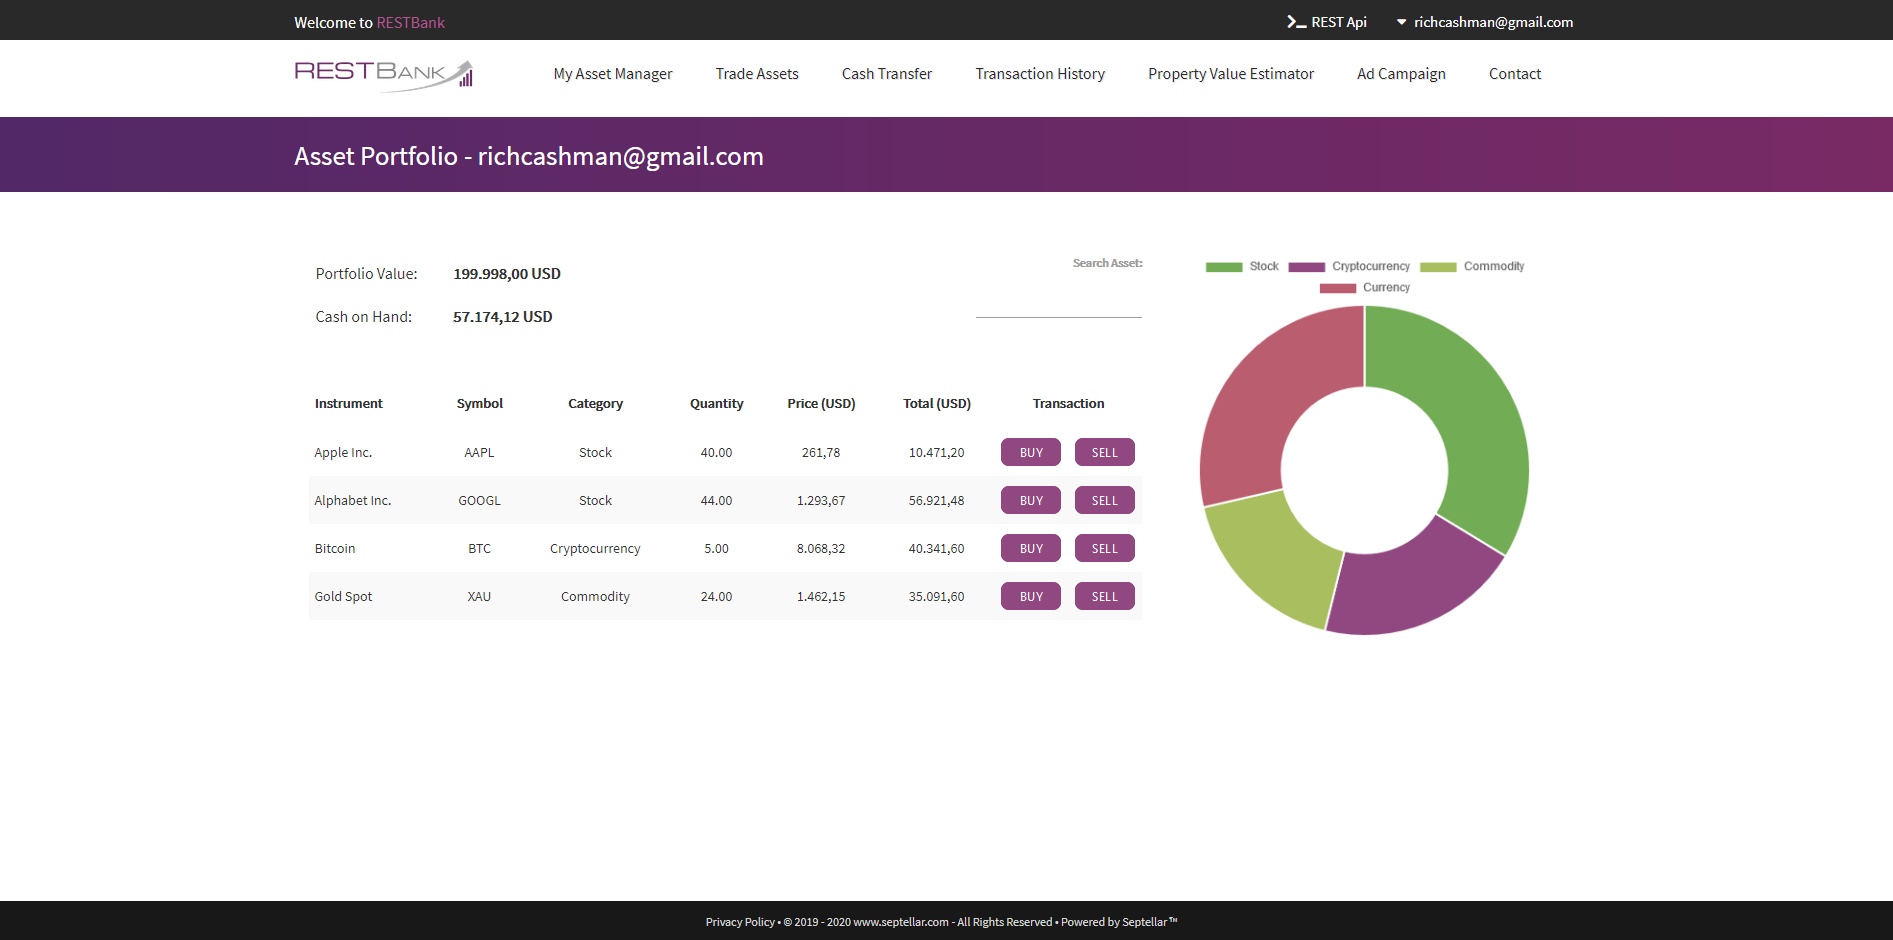Open the Property Value Estimator

[x=1230, y=73]
